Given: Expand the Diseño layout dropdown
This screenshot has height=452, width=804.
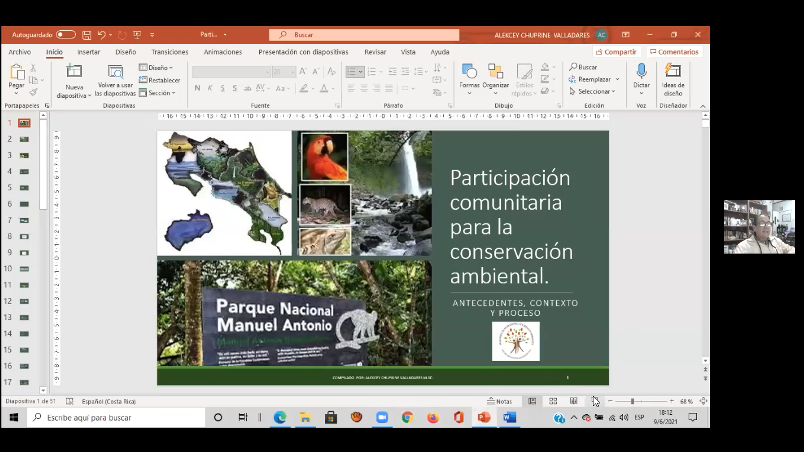Looking at the screenshot, I should click(157, 67).
